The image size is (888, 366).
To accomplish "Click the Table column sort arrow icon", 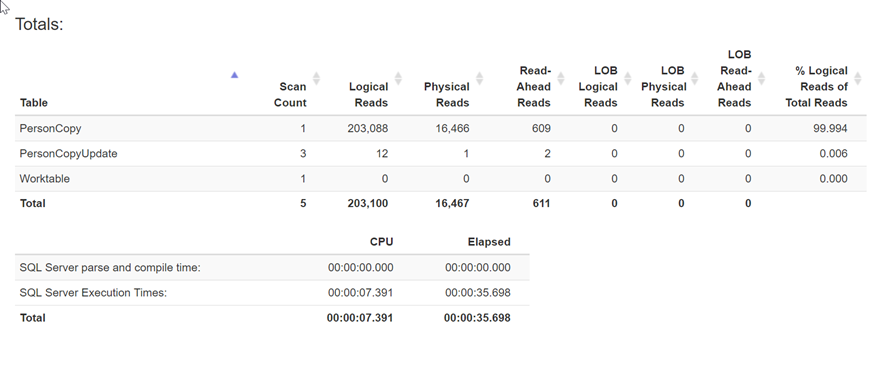I will [x=234, y=75].
